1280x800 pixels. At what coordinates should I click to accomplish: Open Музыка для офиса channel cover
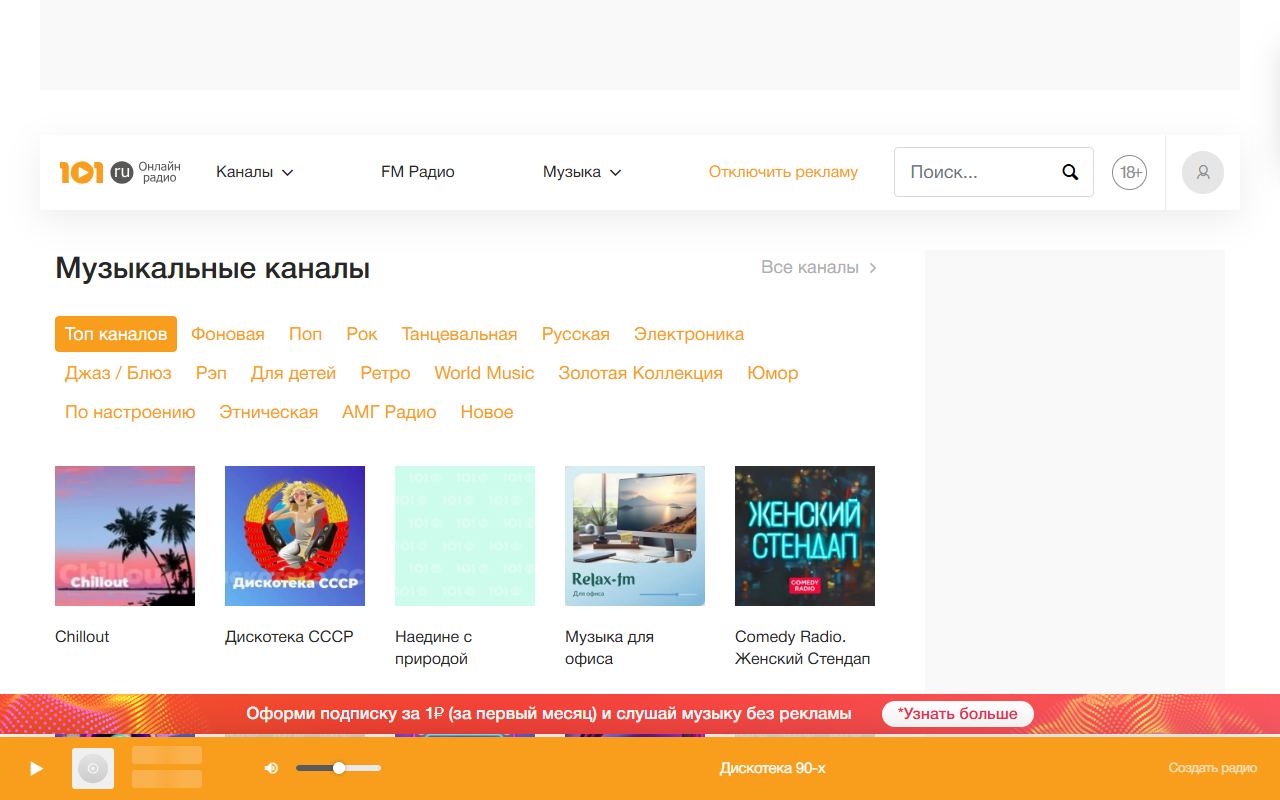pyautogui.click(x=635, y=536)
